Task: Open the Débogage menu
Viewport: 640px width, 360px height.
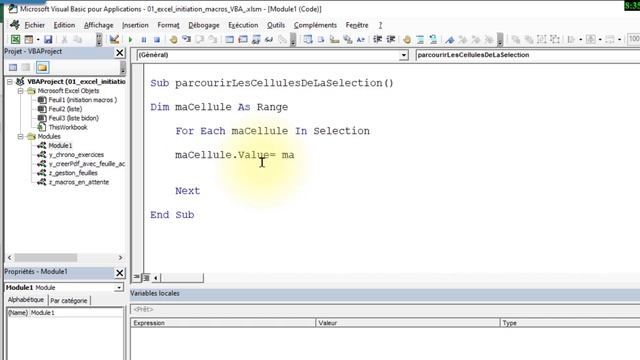Action: tap(204, 25)
